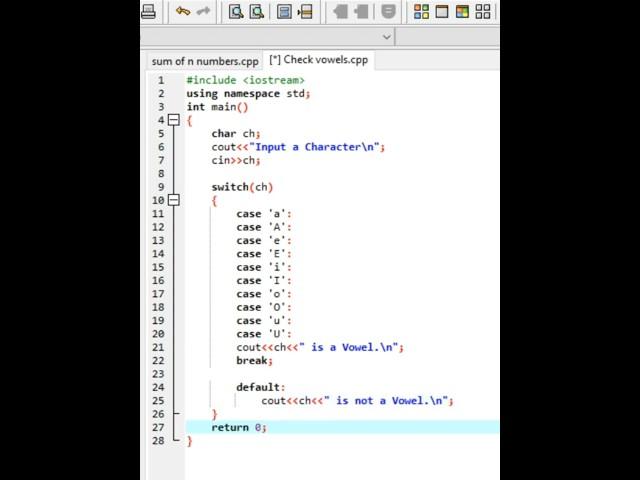Click the greyed shield-shaped toolbar icon
The width and height of the screenshot is (640, 480).
click(388, 11)
